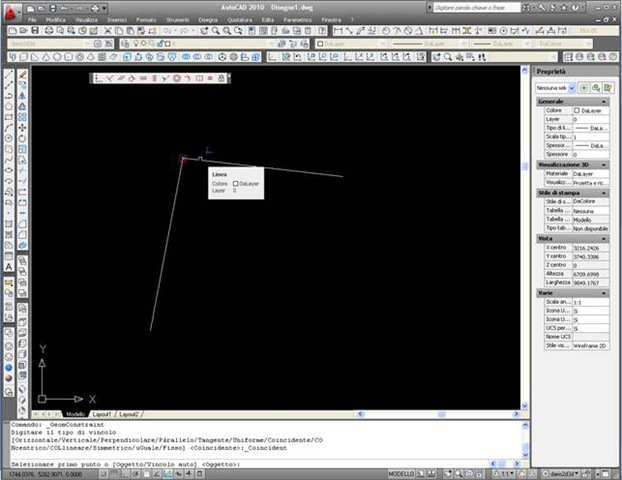
Task: Select the Rectangle tool in the draw toolbar
Action: (9, 117)
